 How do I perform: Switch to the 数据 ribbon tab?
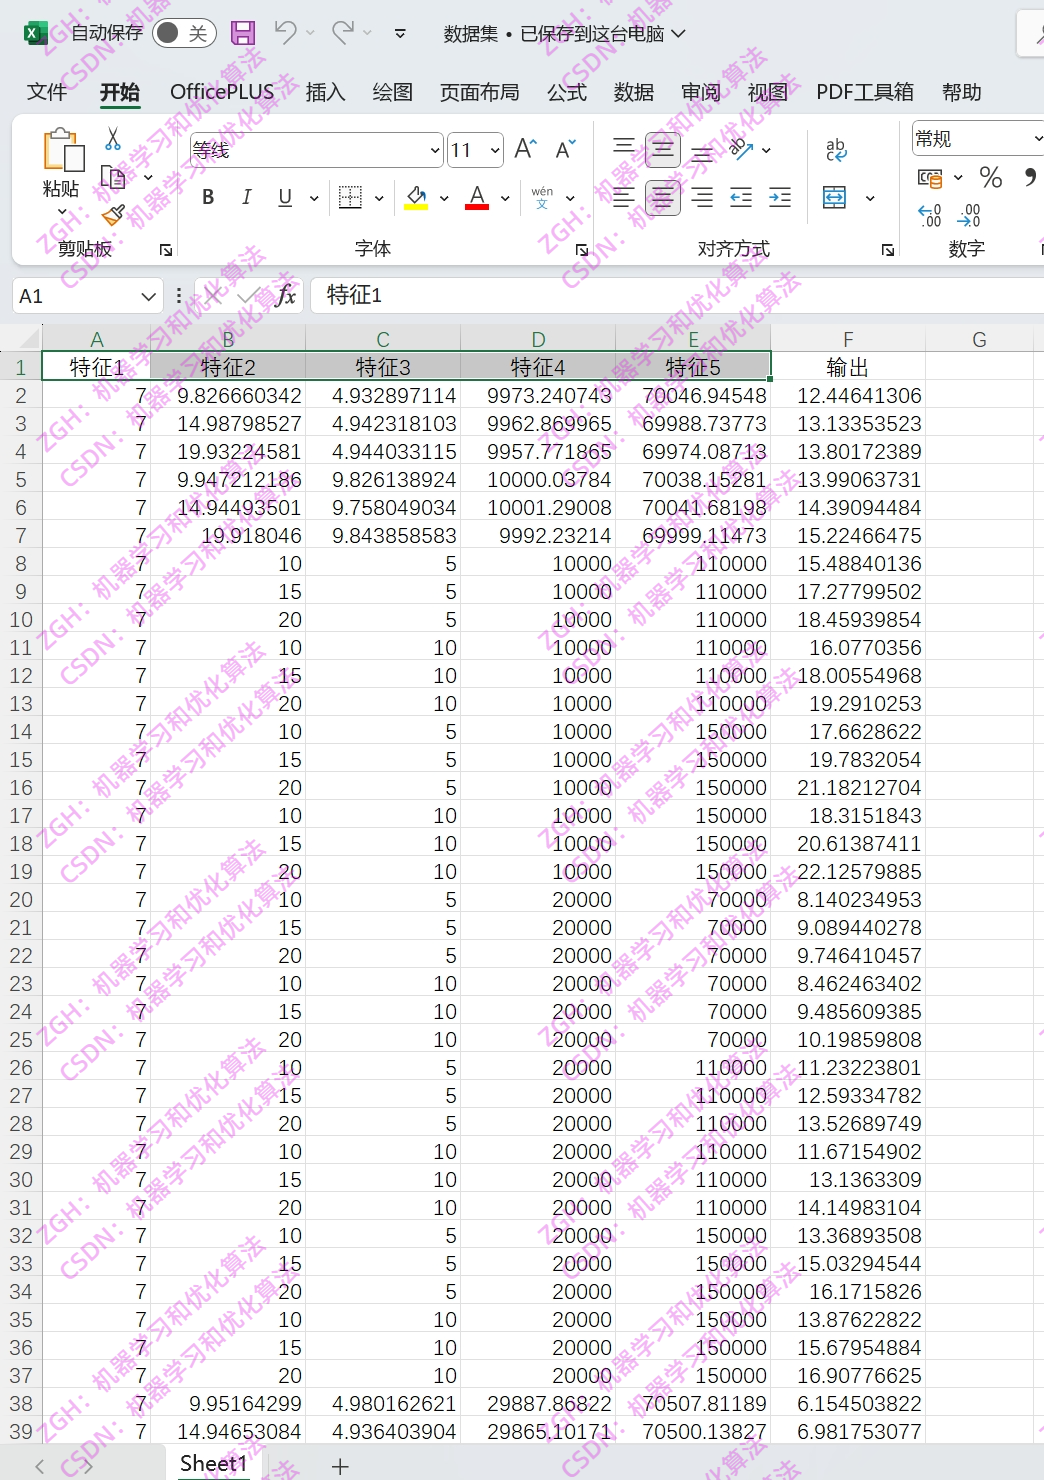633,92
